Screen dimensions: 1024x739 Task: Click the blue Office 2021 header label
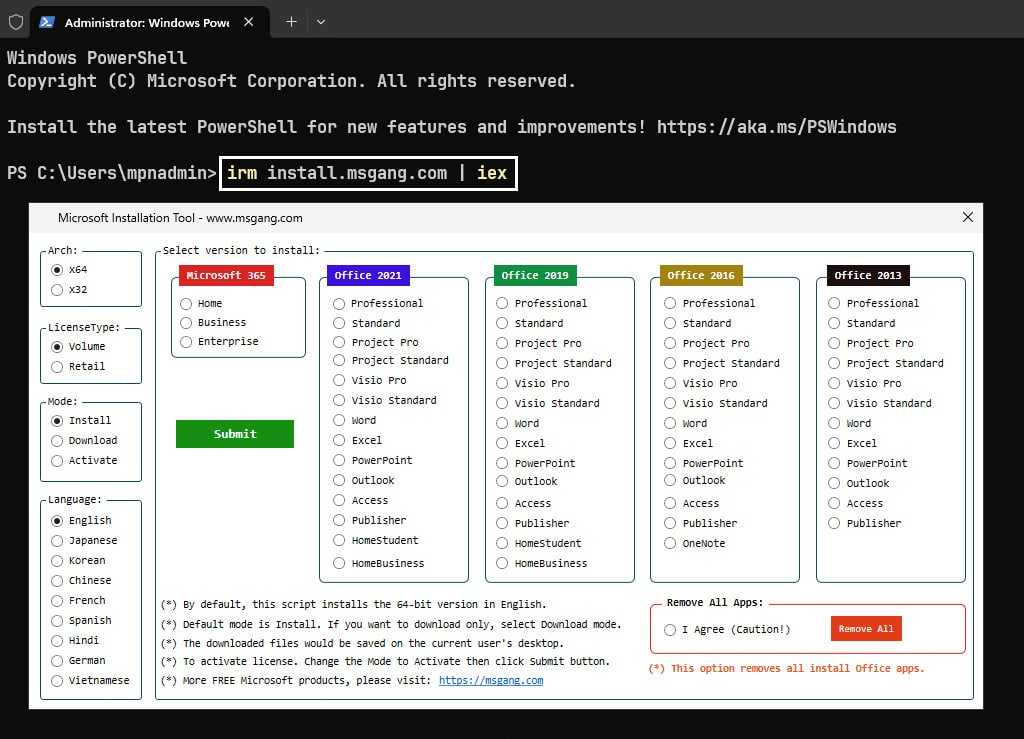[x=368, y=275]
